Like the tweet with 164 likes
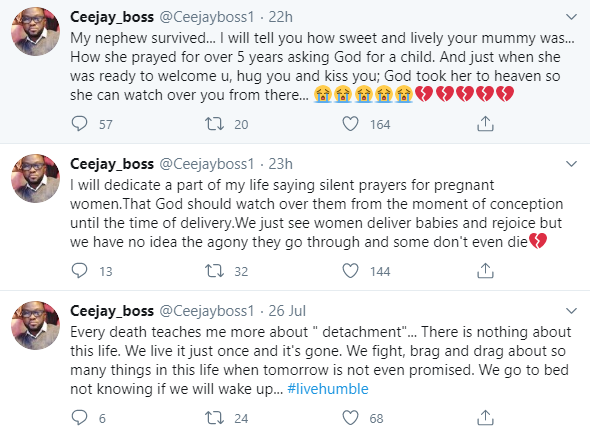 click(350, 124)
